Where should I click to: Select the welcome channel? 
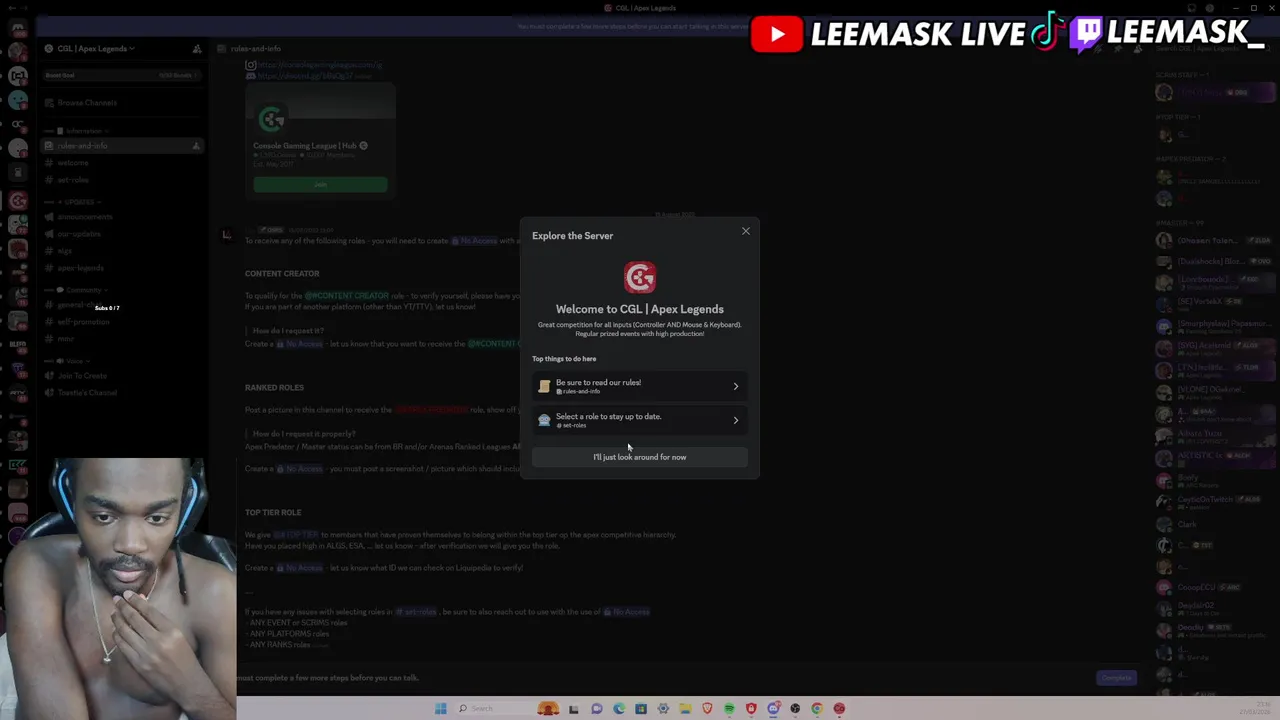73,163
